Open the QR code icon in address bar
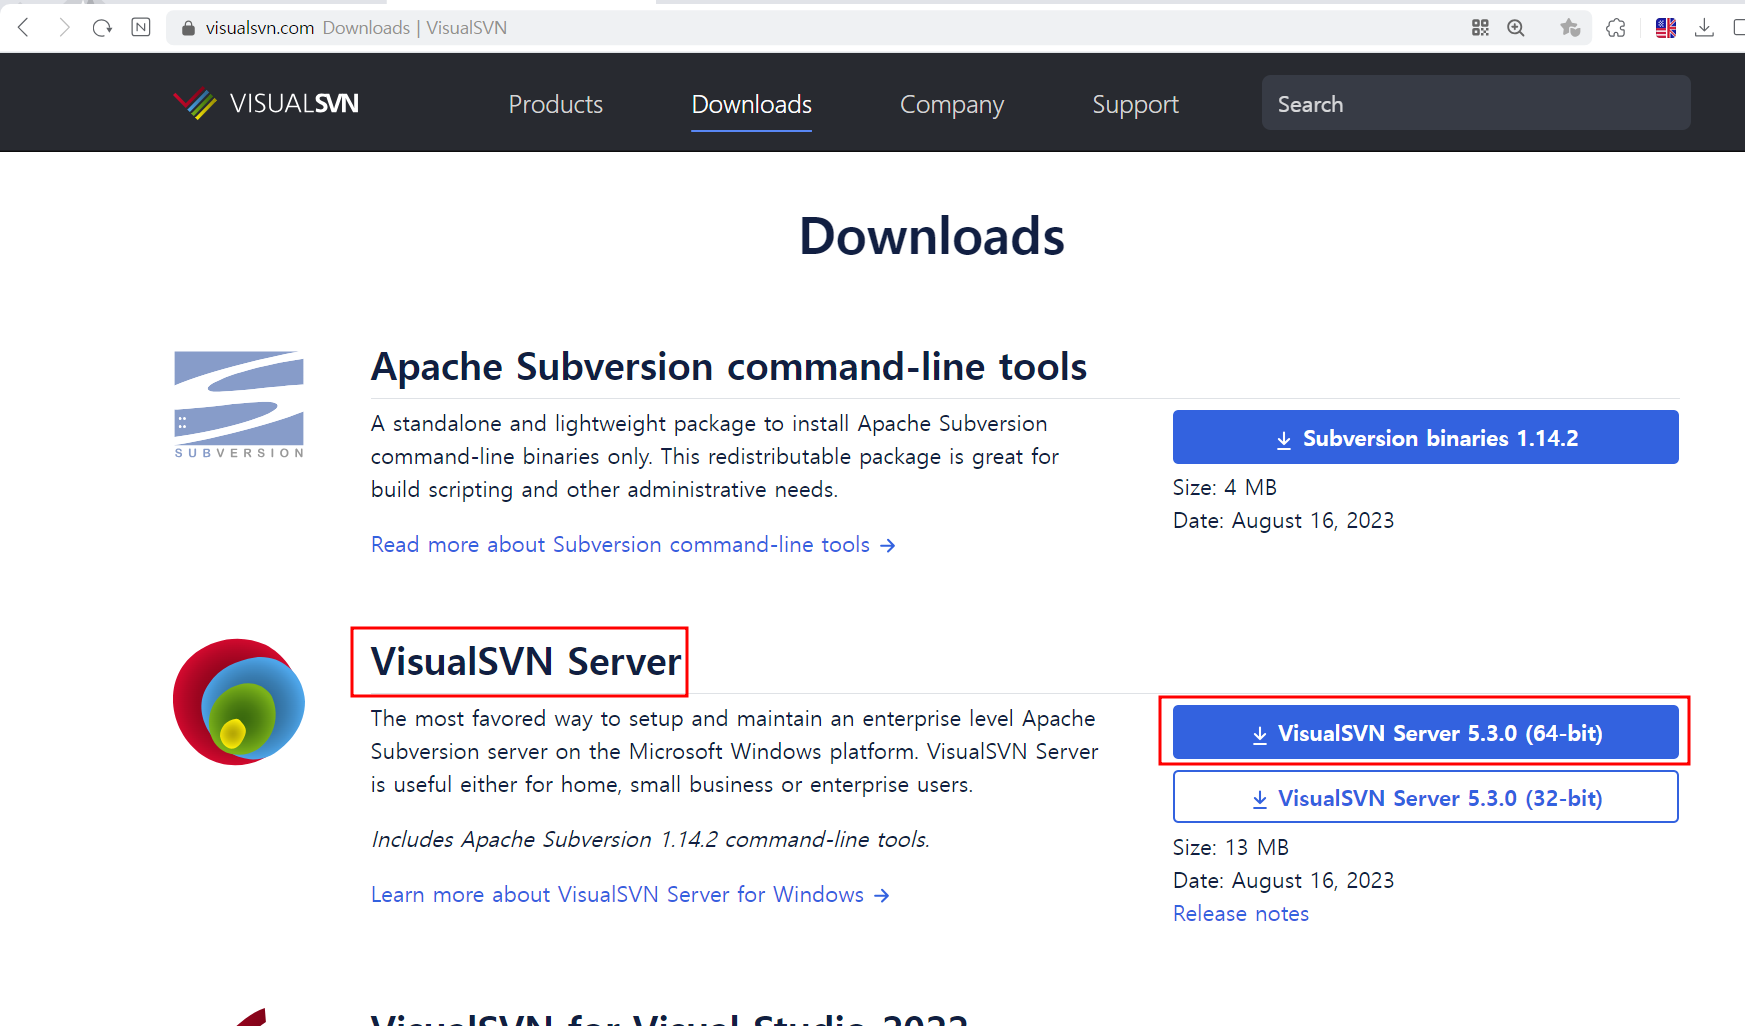Image resolution: width=1745 pixels, height=1026 pixels. (1480, 28)
